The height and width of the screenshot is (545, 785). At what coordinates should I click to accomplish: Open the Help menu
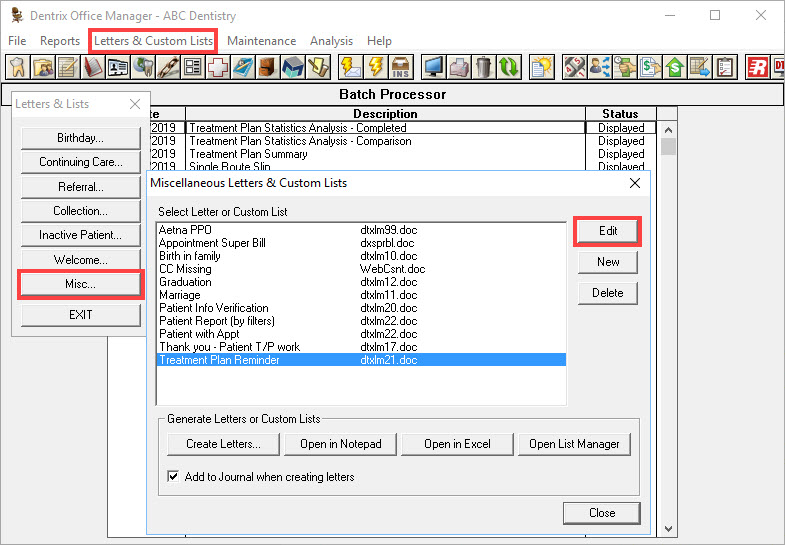coord(379,41)
